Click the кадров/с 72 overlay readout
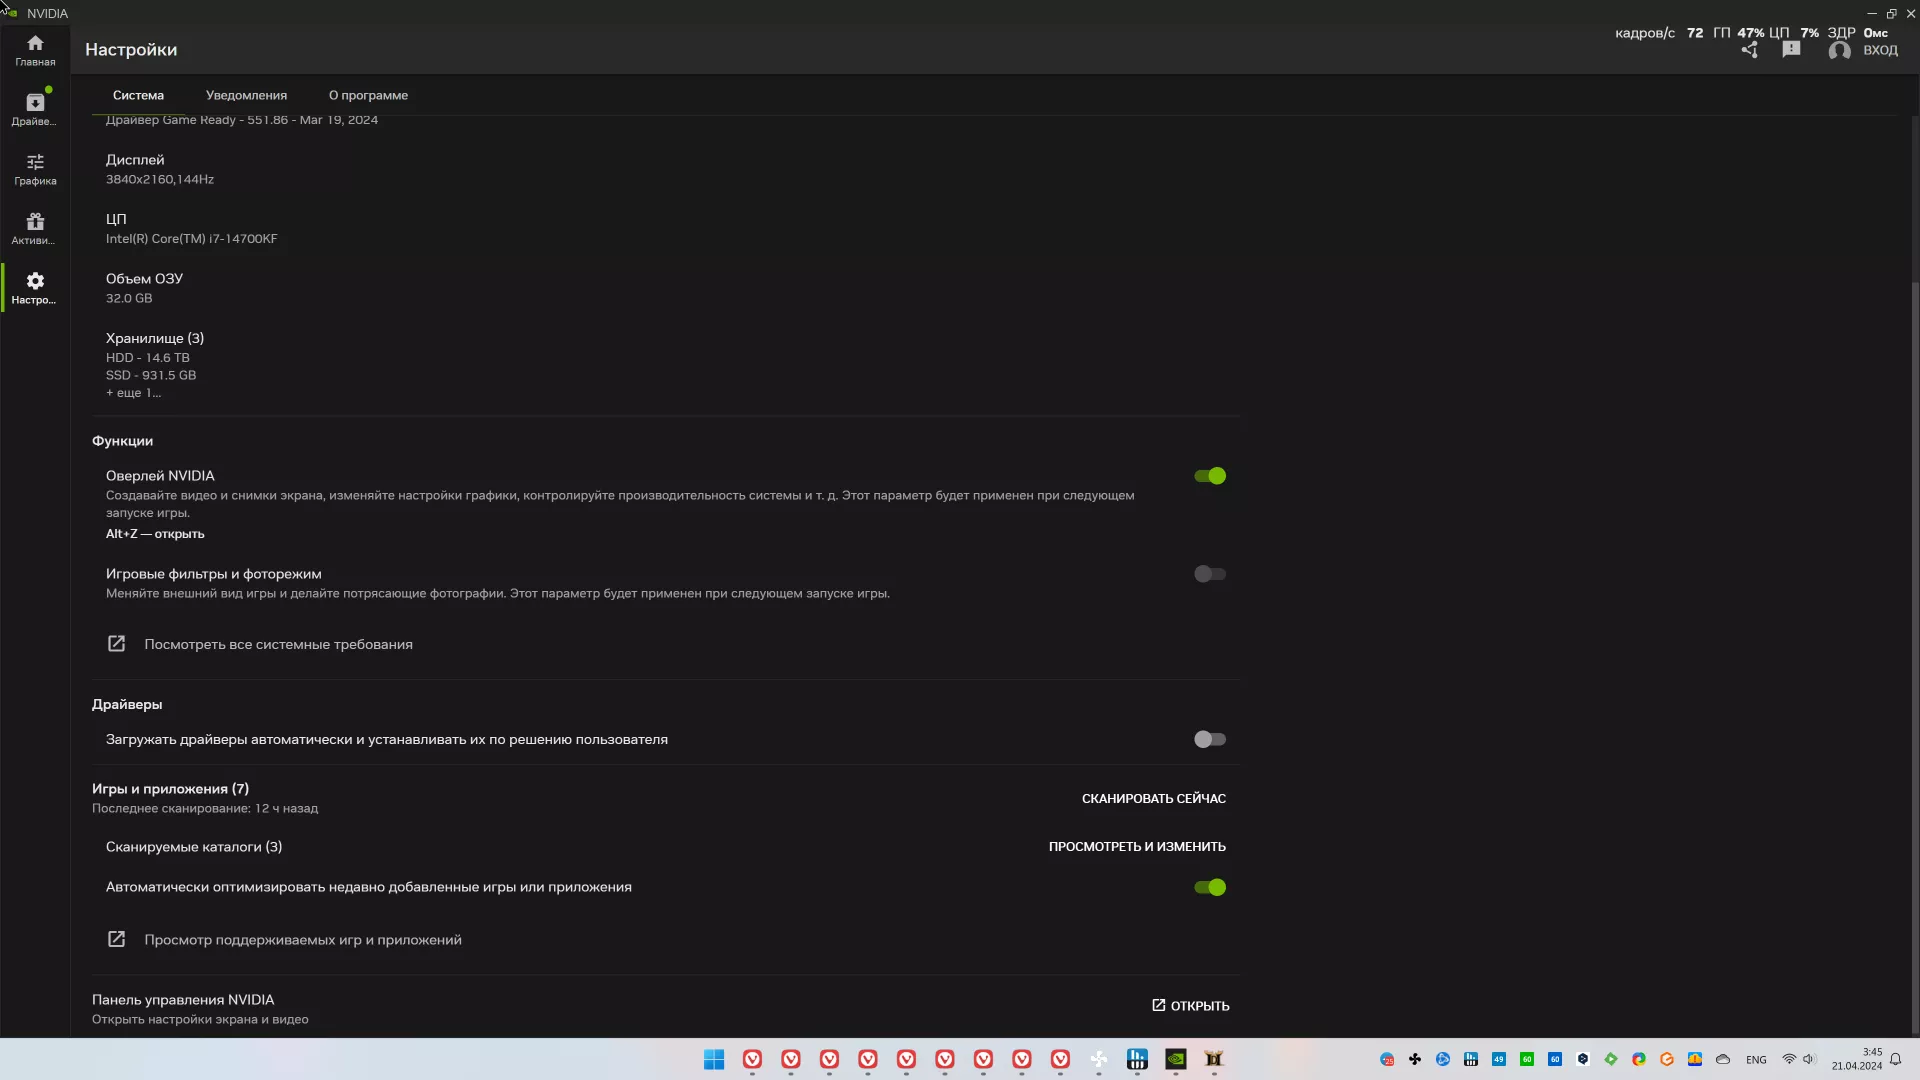This screenshot has width=1920, height=1080. [1659, 33]
